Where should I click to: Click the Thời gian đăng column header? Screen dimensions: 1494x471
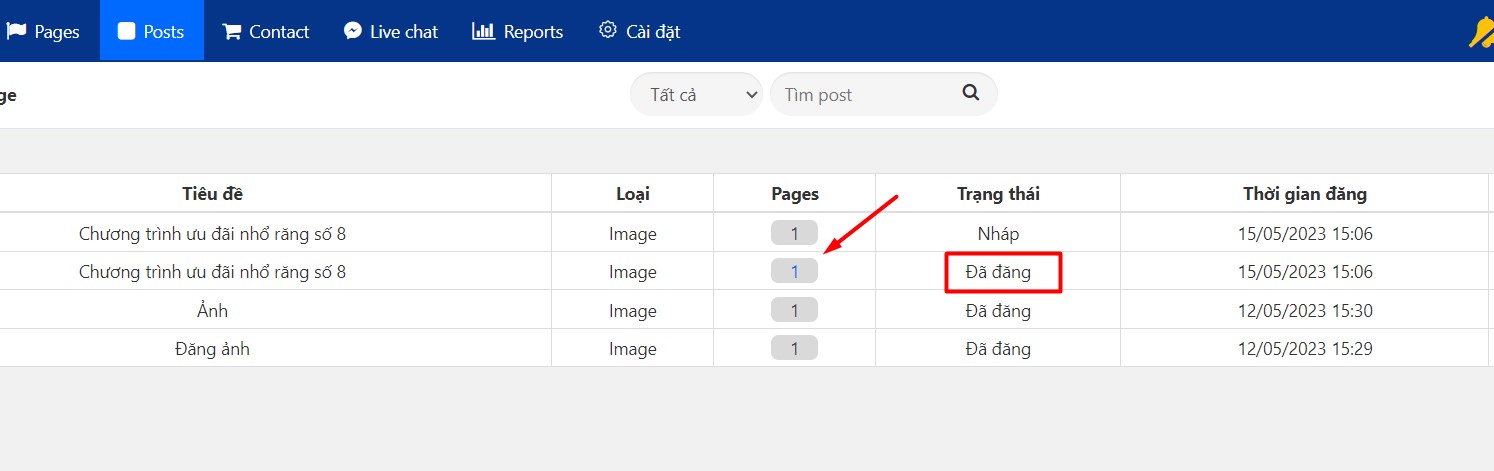click(1304, 194)
